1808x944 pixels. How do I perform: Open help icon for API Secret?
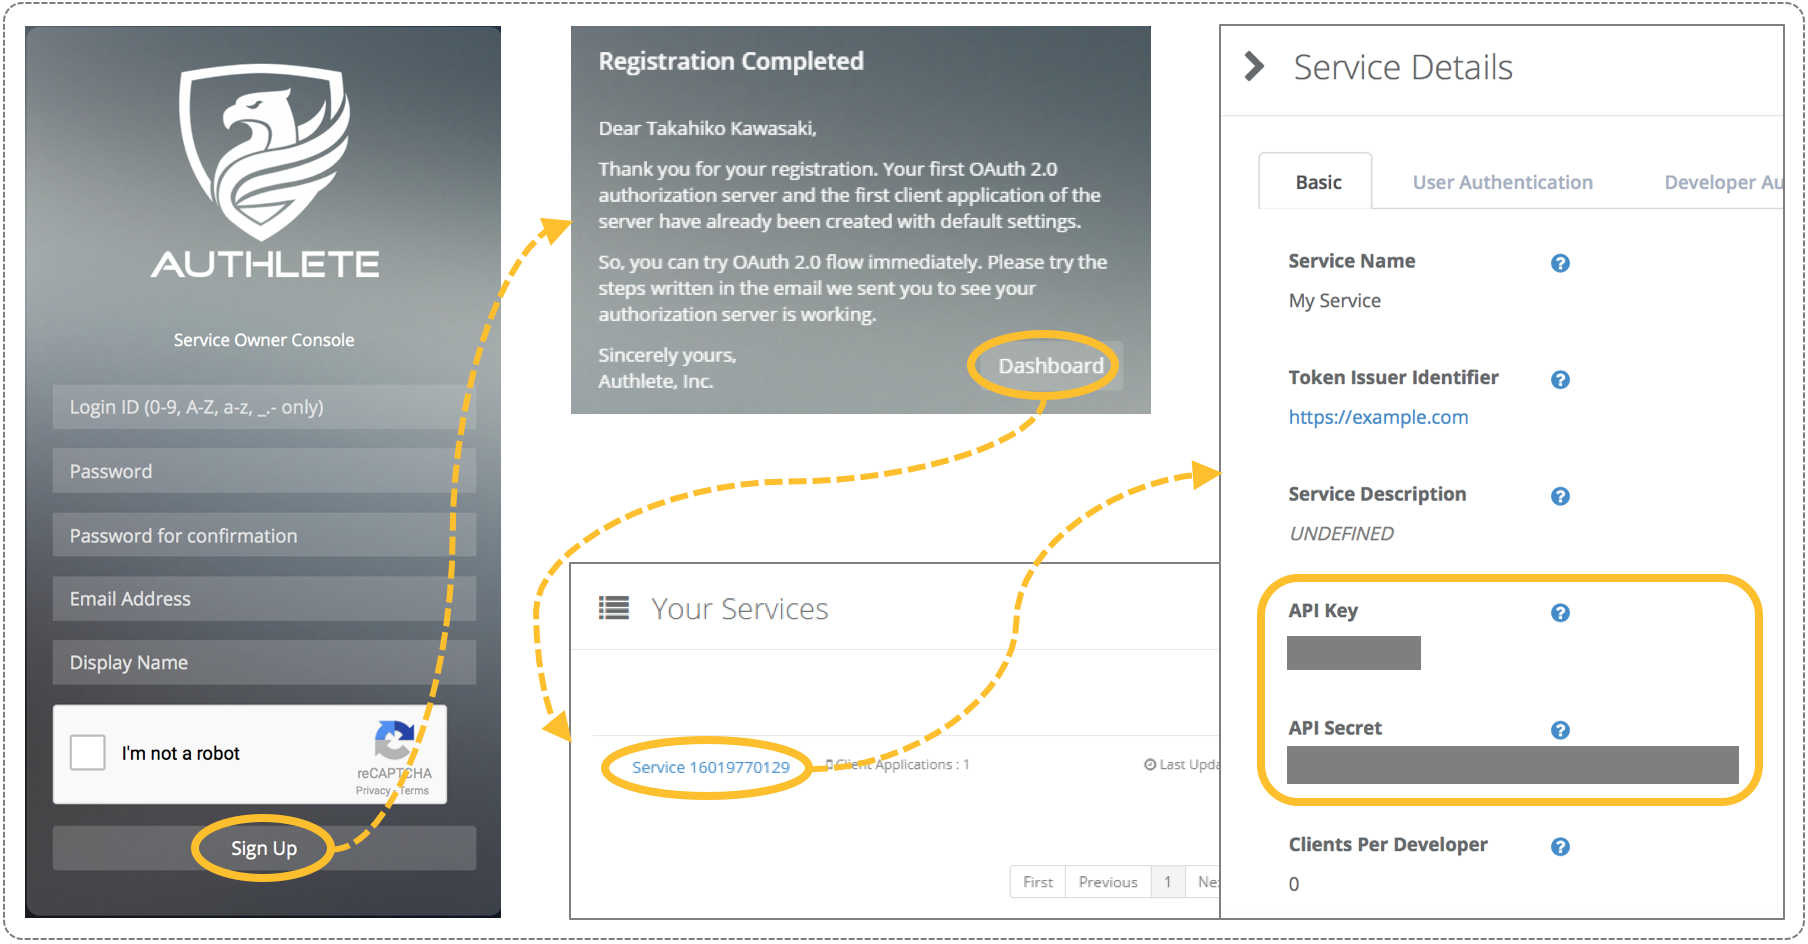tap(1560, 730)
